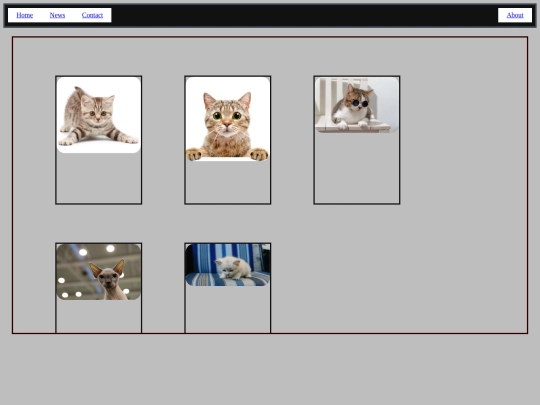This screenshot has width=540, height=405.
Task: Open the hairless Sphynx cat photo
Action: coord(98,272)
